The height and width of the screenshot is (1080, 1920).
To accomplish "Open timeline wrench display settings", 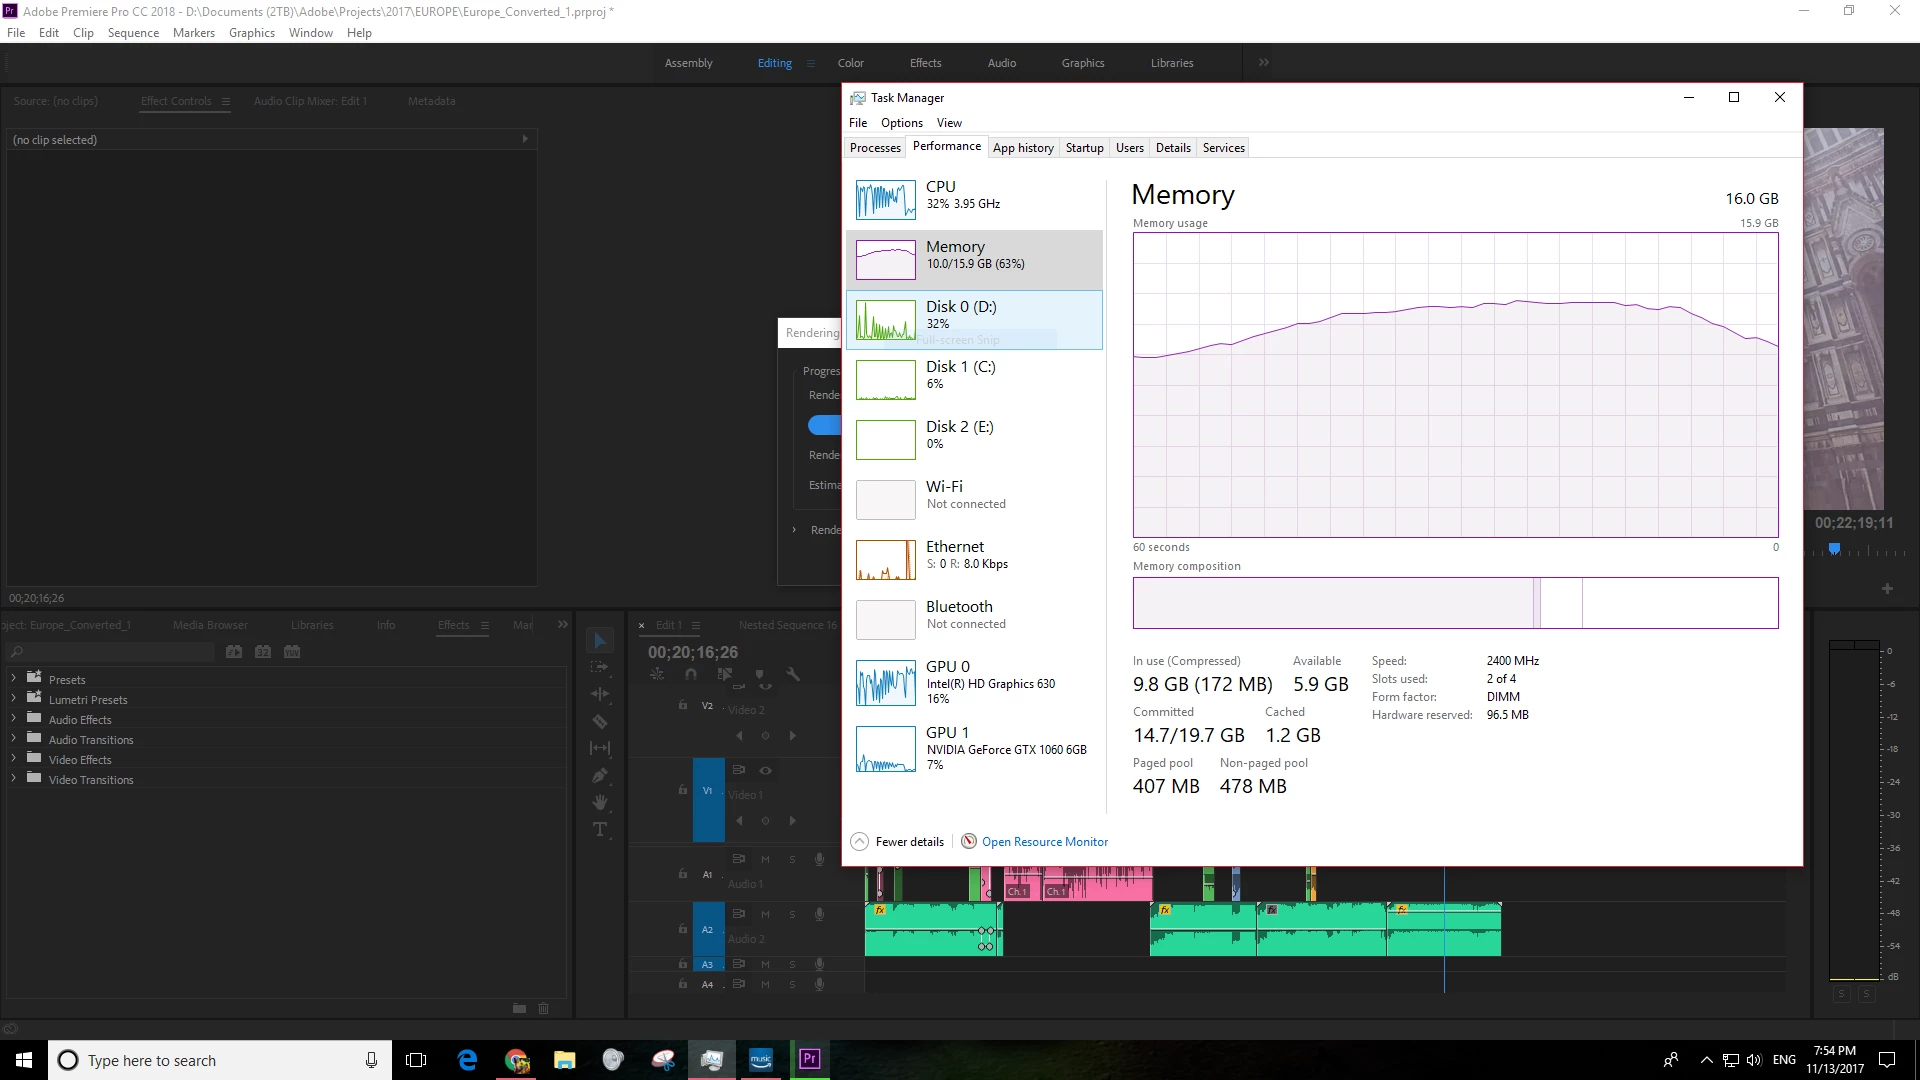I will pyautogui.click(x=793, y=674).
